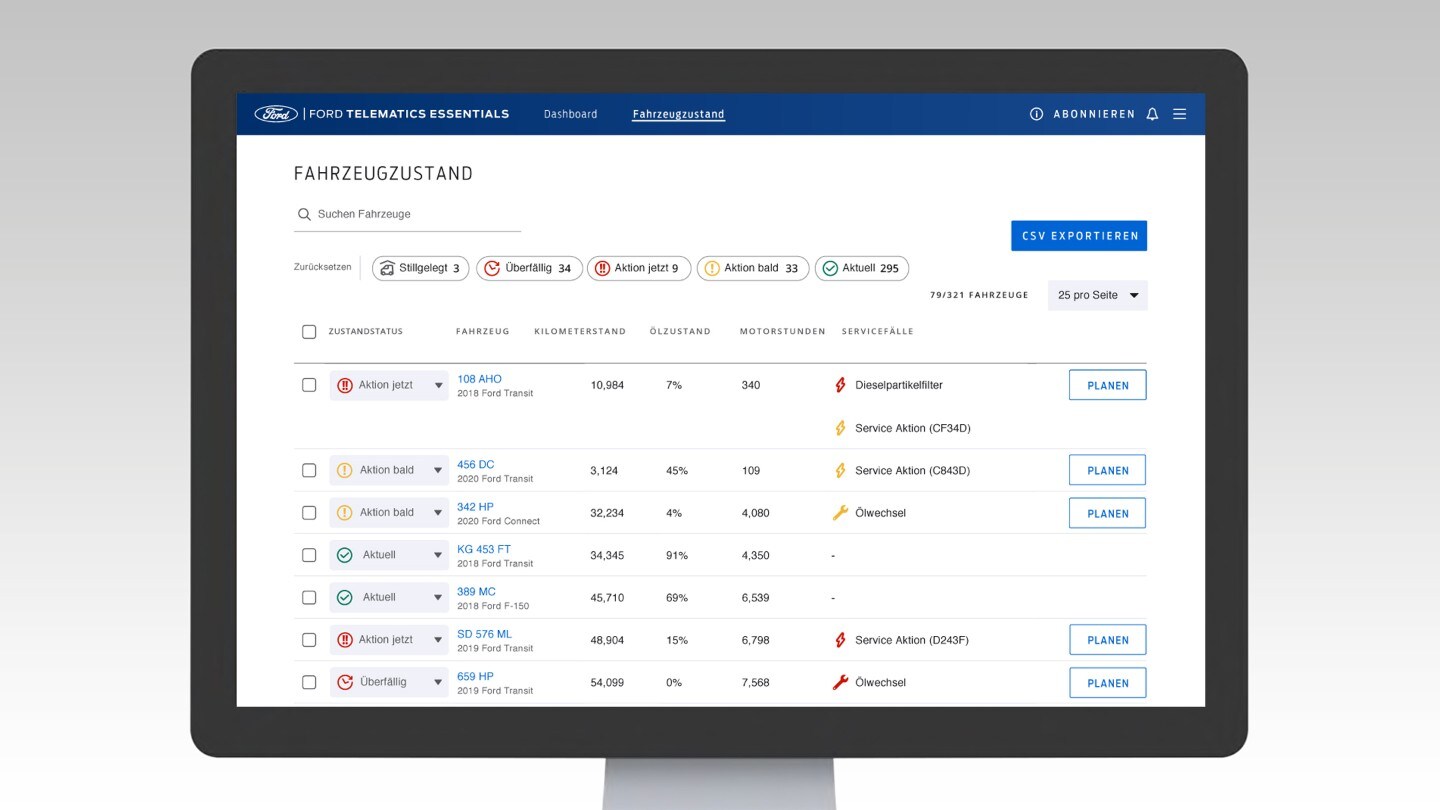Open Aktuell status dropdown arrow for 389 MC
Image resolution: width=1440 pixels, height=810 pixels.
coord(438,598)
